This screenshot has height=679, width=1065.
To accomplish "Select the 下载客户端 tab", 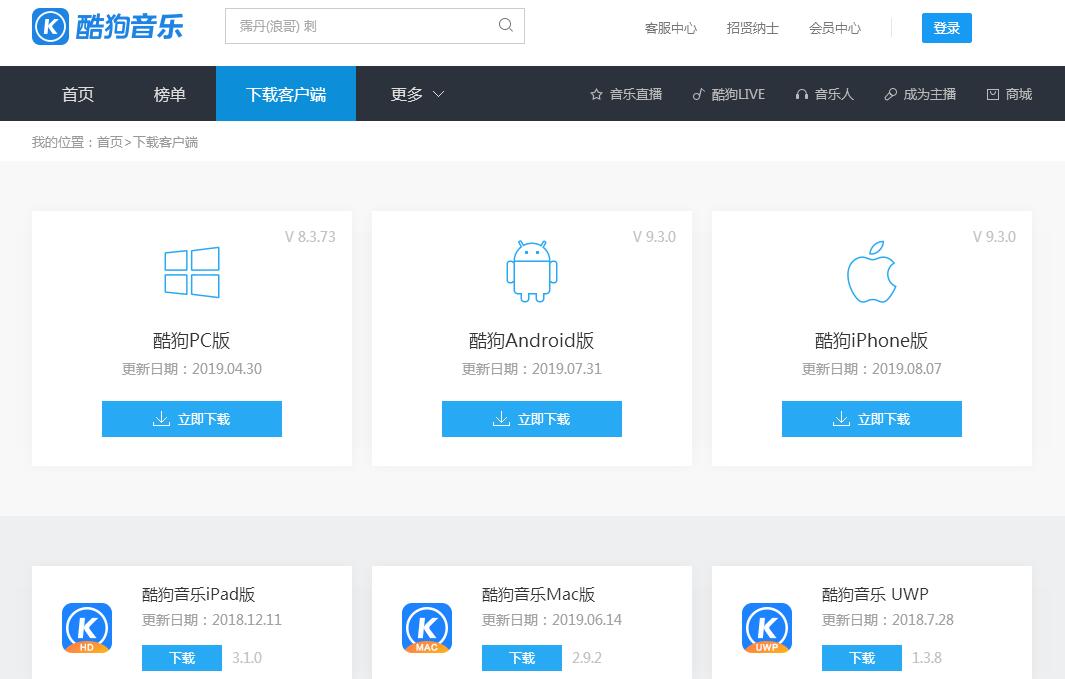I will [x=286, y=94].
